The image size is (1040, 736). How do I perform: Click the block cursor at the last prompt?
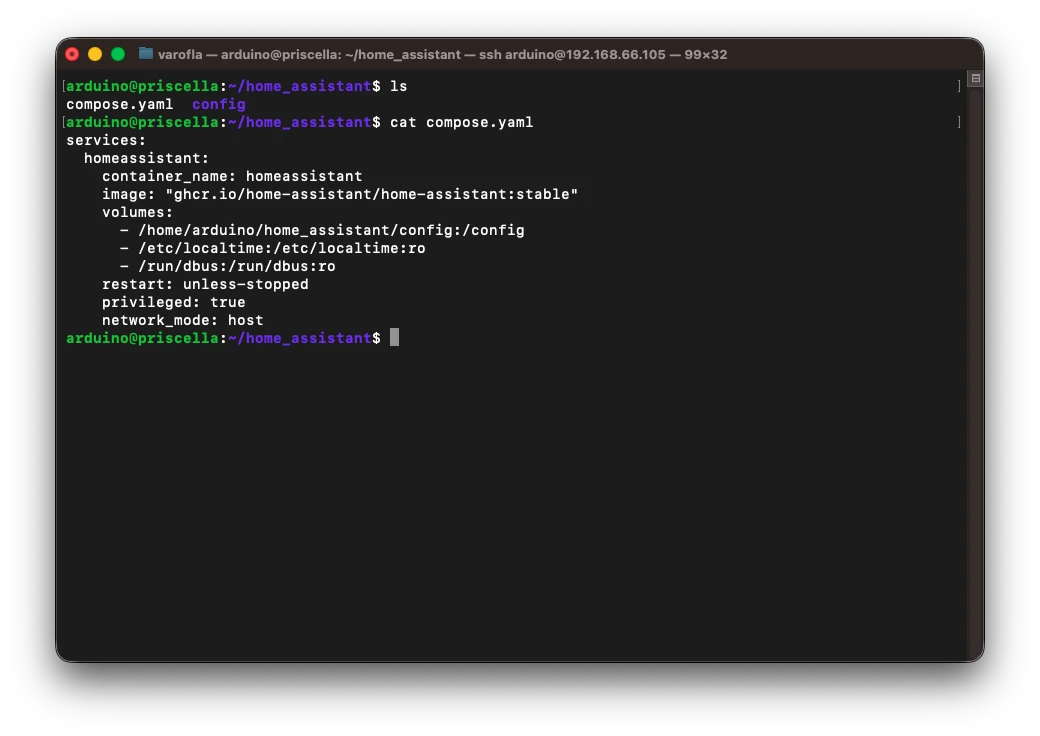tap(394, 338)
